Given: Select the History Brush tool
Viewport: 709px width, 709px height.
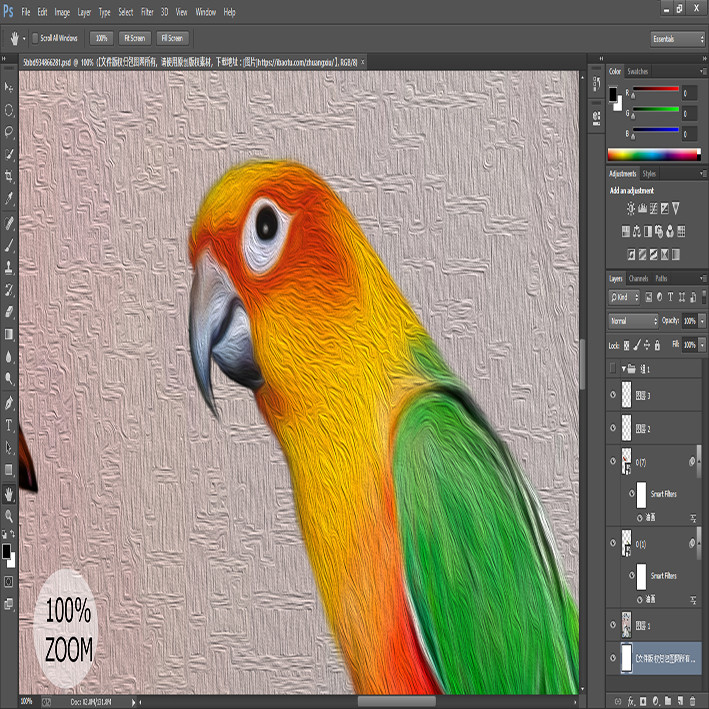Looking at the screenshot, I should coord(9,289).
